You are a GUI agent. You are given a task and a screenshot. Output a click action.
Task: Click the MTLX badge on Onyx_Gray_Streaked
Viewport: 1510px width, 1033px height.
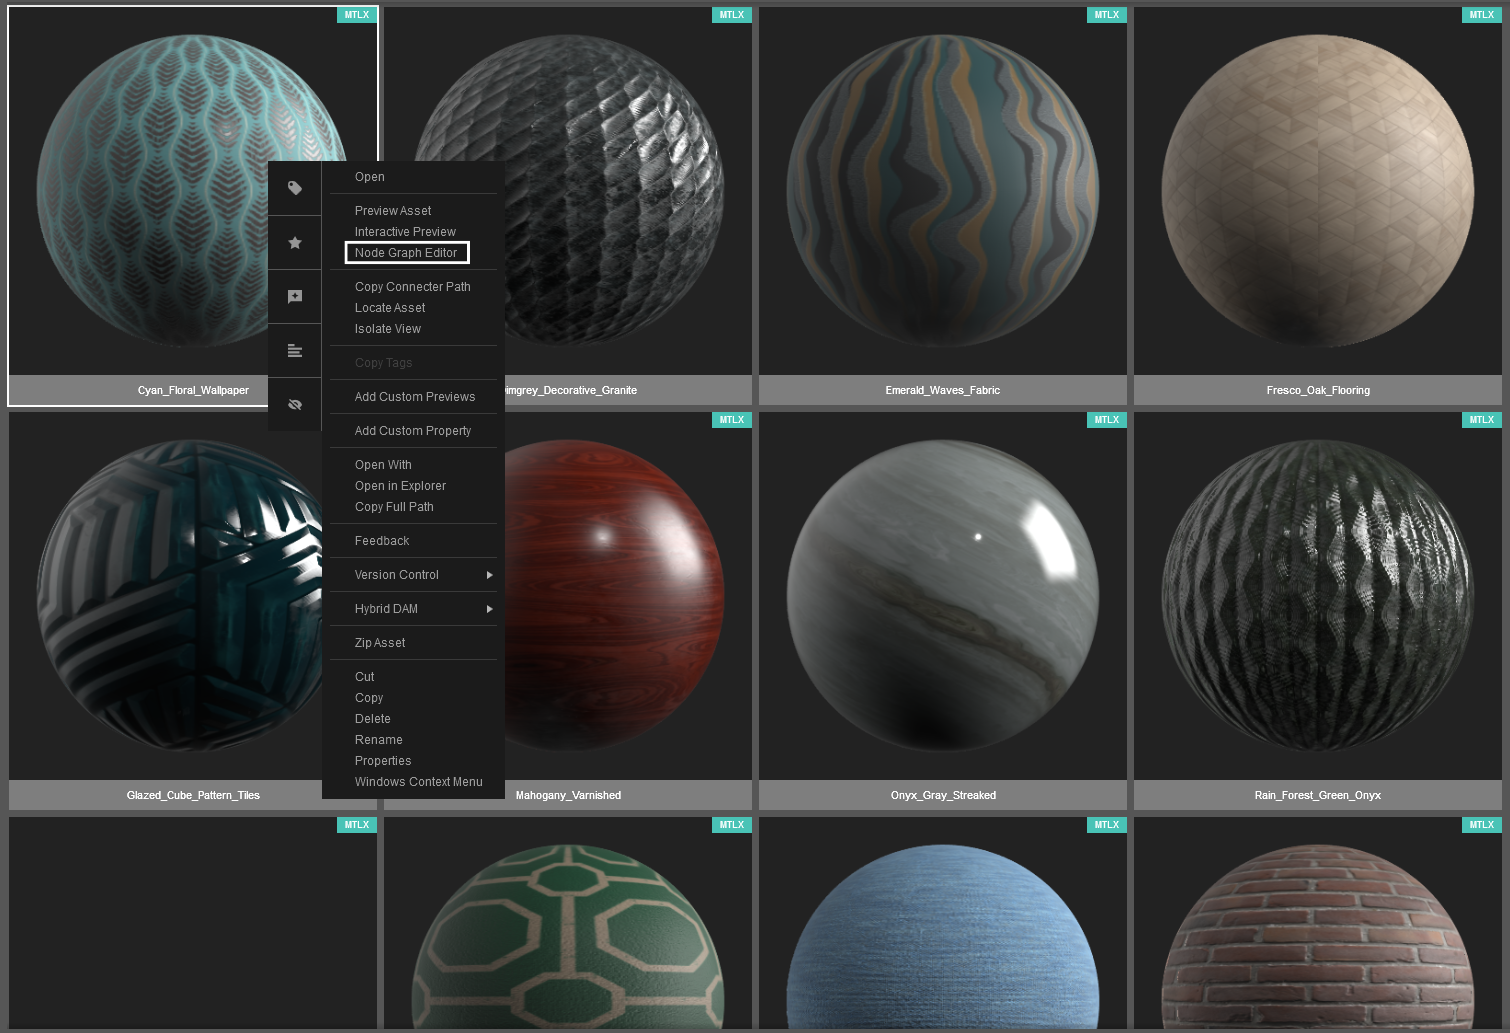pos(1106,420)
